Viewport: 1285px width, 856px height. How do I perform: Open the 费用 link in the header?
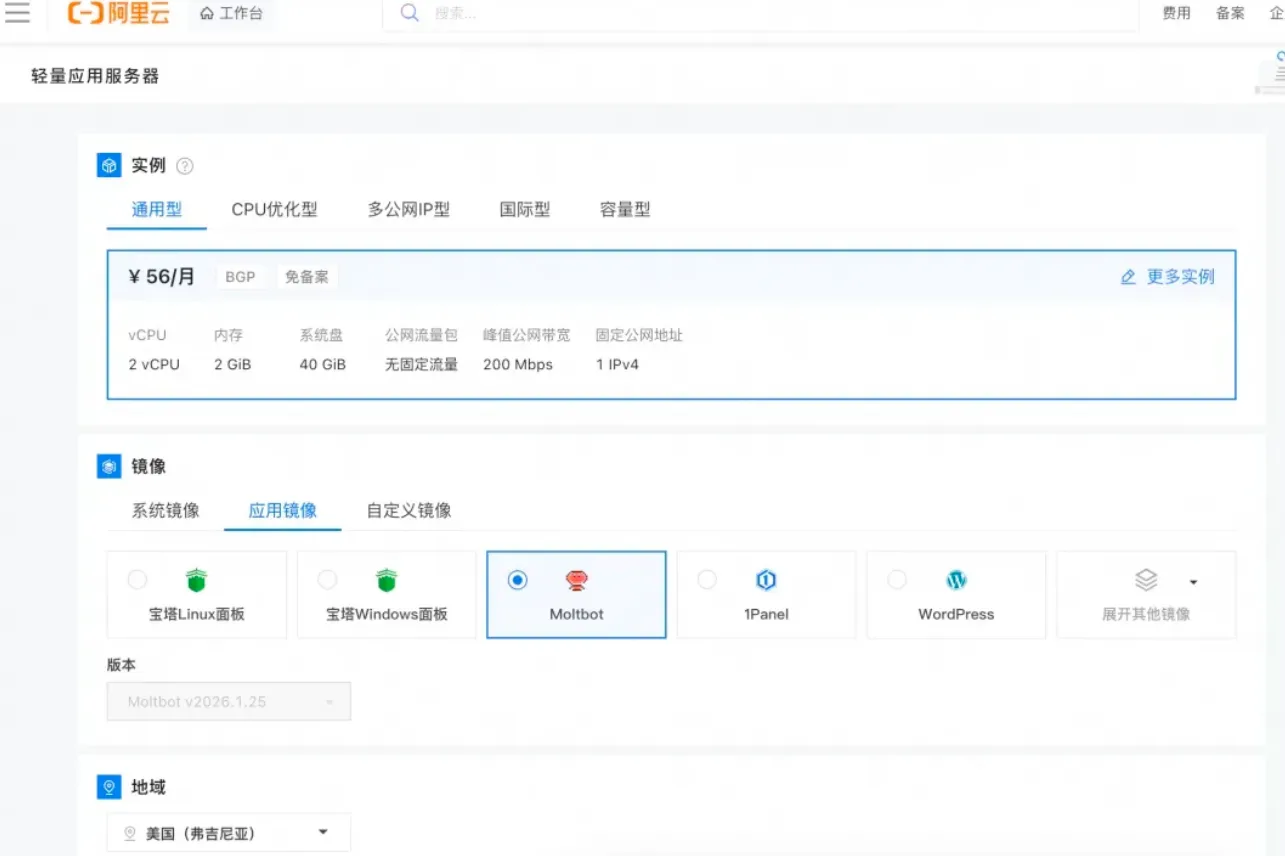click(x=1177, y=14)
